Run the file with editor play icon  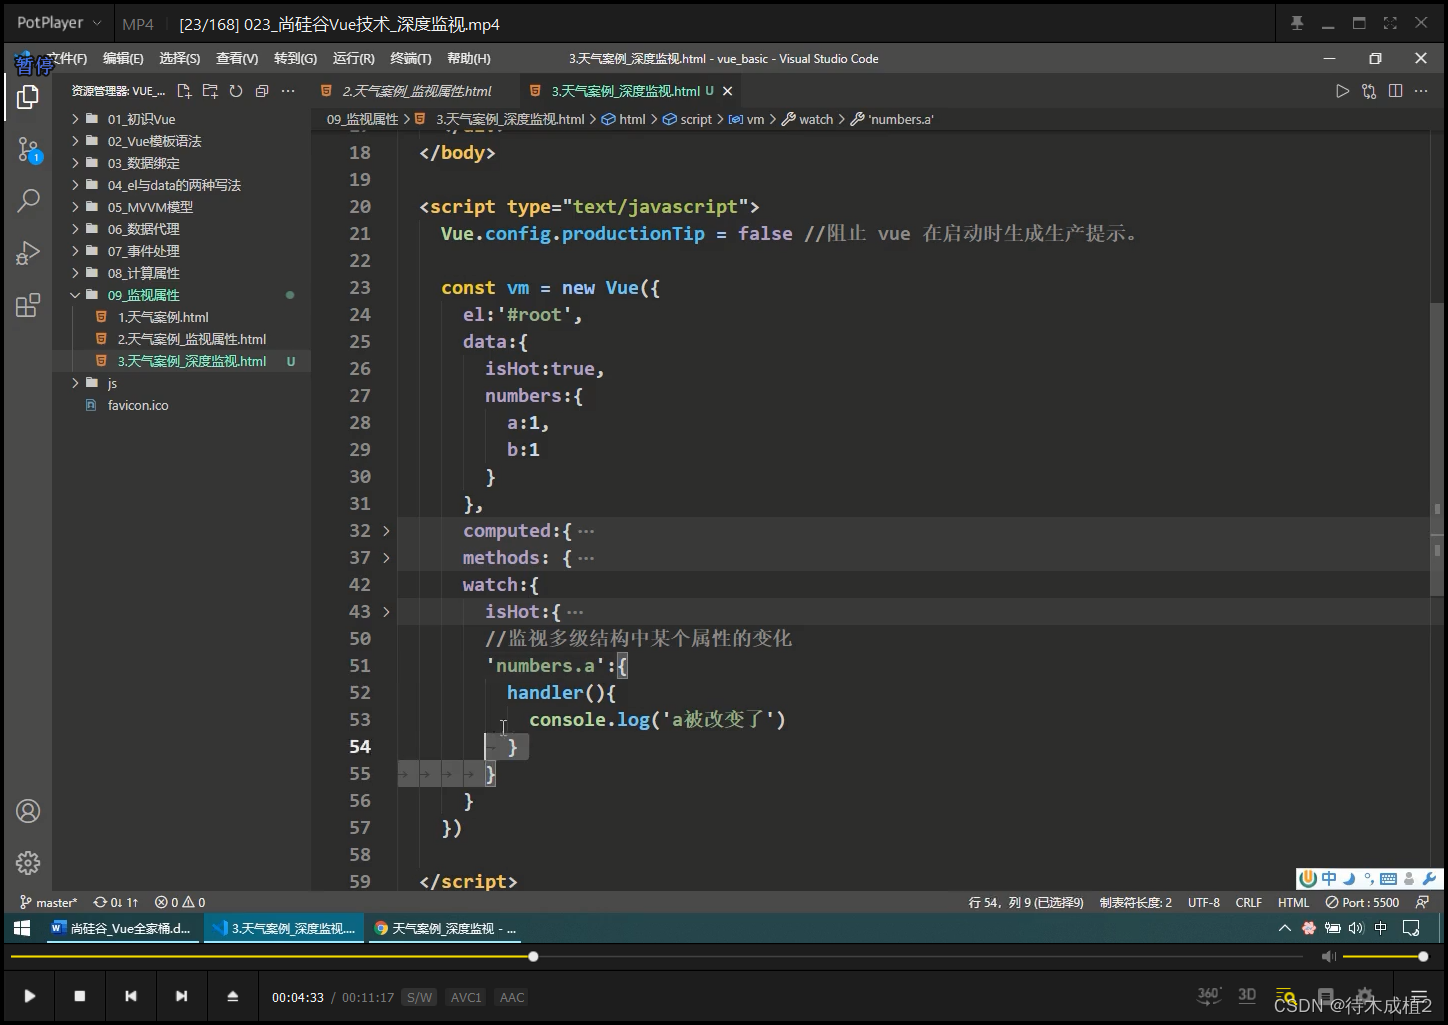(x=1342, y=91)
